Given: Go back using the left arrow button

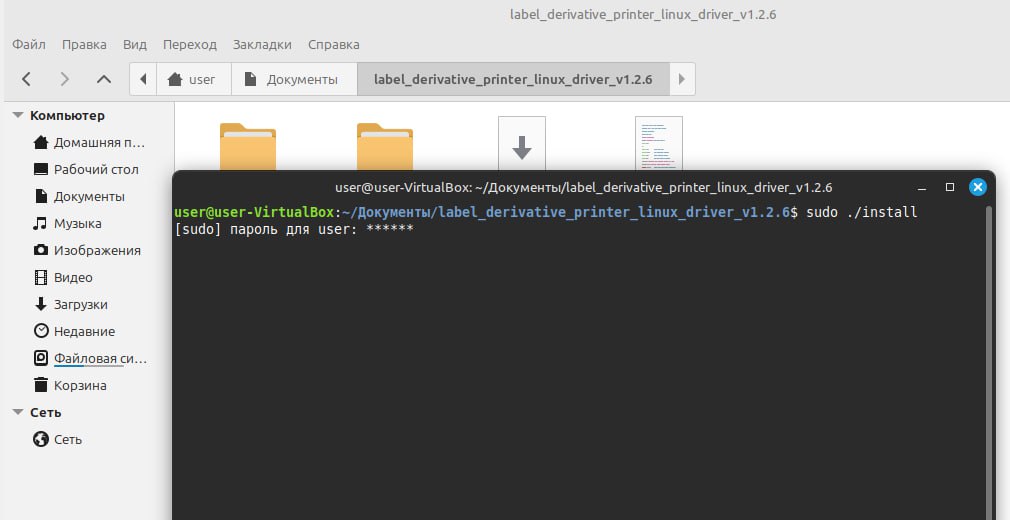Looking at the screenshot, I should click(26, 79).
